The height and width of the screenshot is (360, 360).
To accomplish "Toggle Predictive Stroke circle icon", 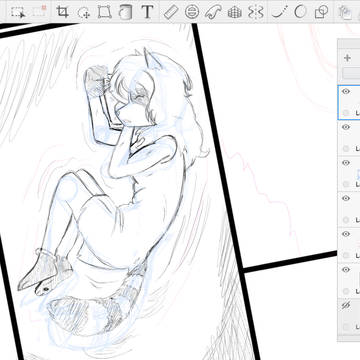I will click(300, 12).
